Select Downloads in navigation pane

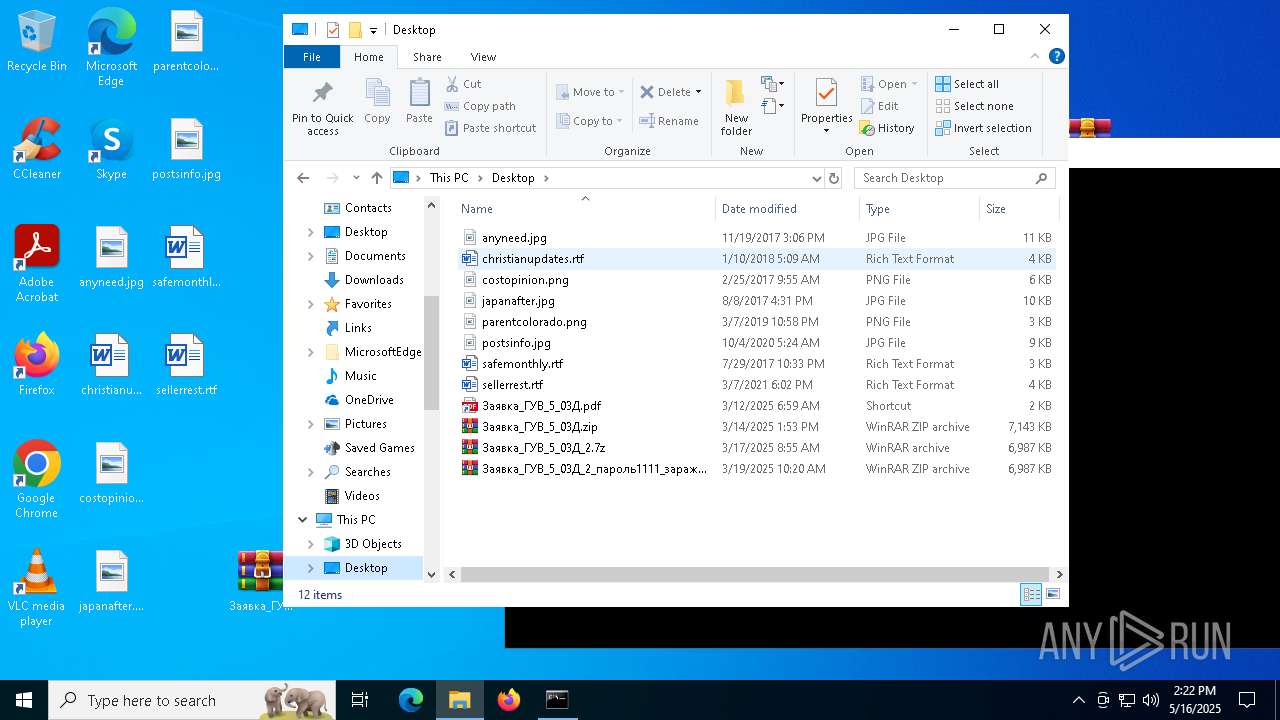[374, 280]
